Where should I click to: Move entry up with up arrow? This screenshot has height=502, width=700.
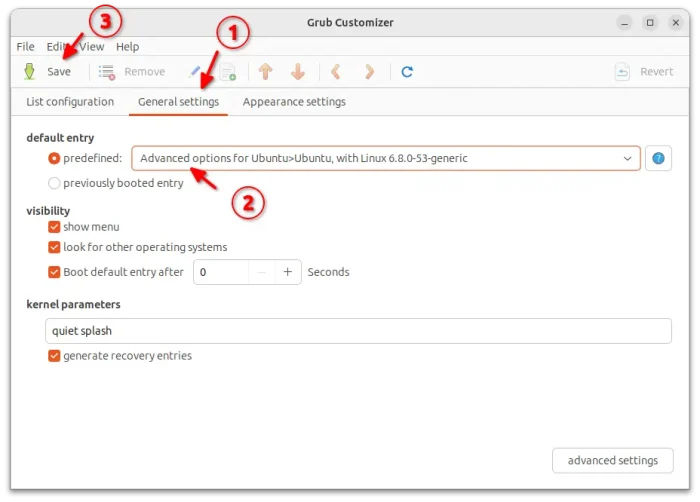pos(266,71)
